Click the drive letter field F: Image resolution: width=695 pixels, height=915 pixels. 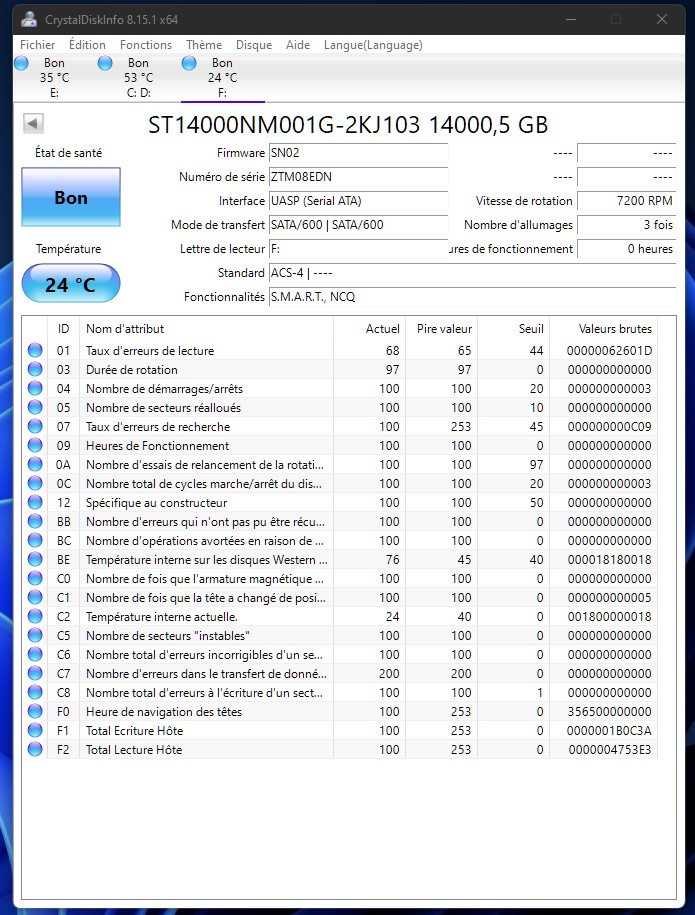358,249
